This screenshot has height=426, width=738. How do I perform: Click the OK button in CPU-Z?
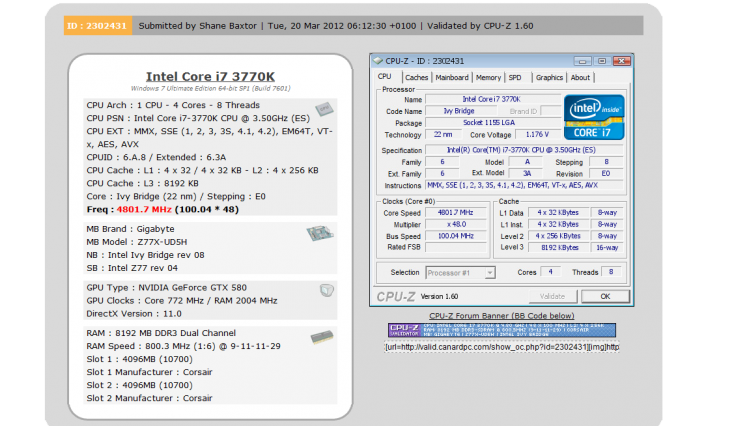click(605, 296)
